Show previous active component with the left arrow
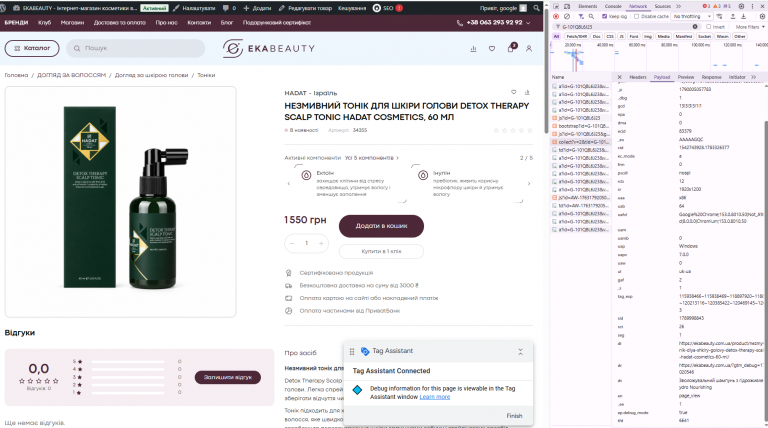Image resolution: width=768 pixels, height=428 pixels. tap(288, 184)
